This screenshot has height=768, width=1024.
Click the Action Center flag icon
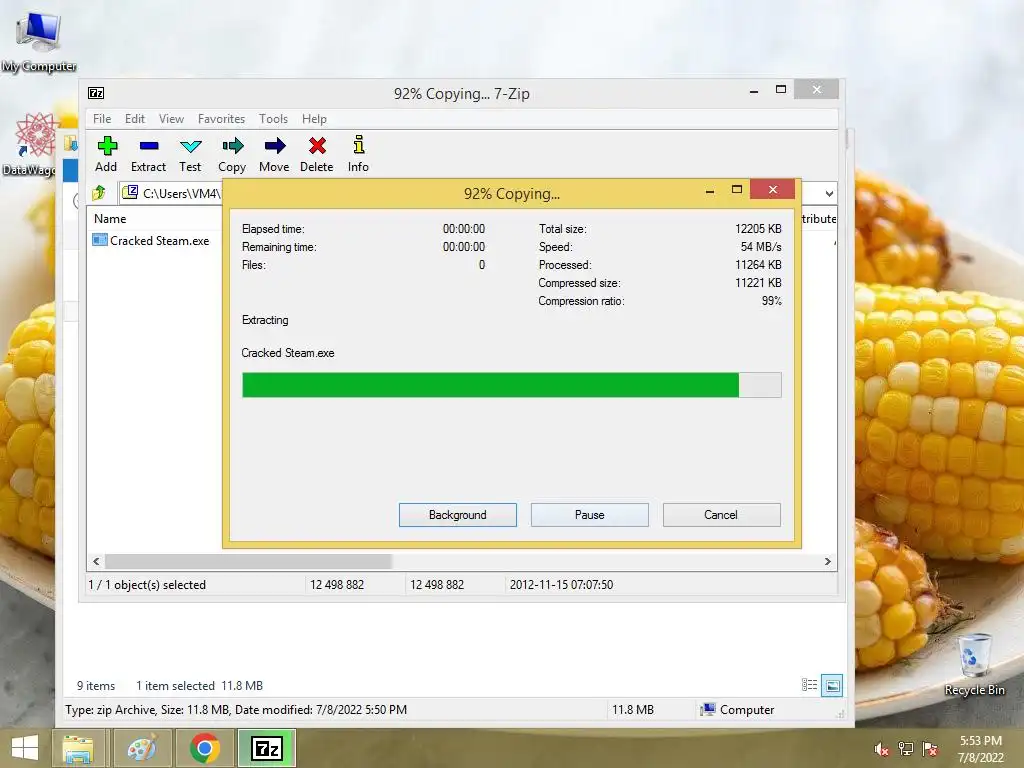click(x=930, y=749)
